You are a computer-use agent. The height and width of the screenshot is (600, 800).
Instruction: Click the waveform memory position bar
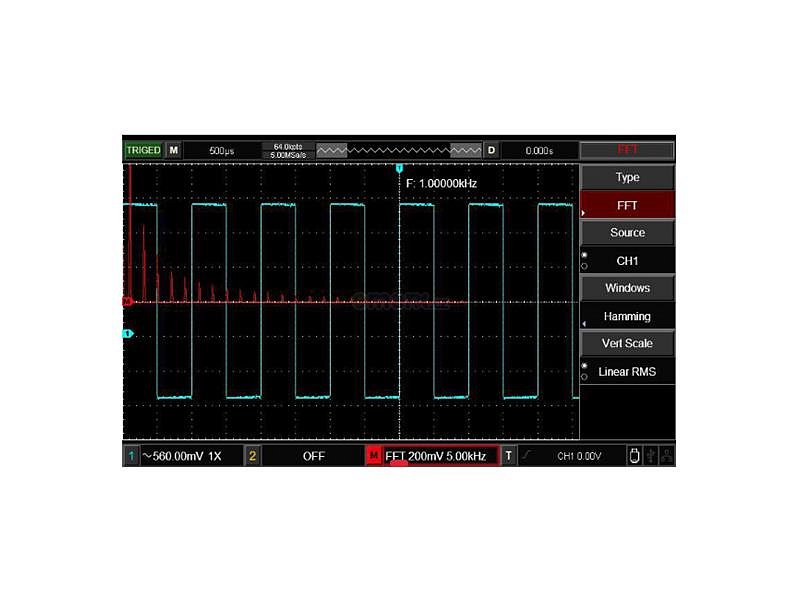[x=398, y=150]
